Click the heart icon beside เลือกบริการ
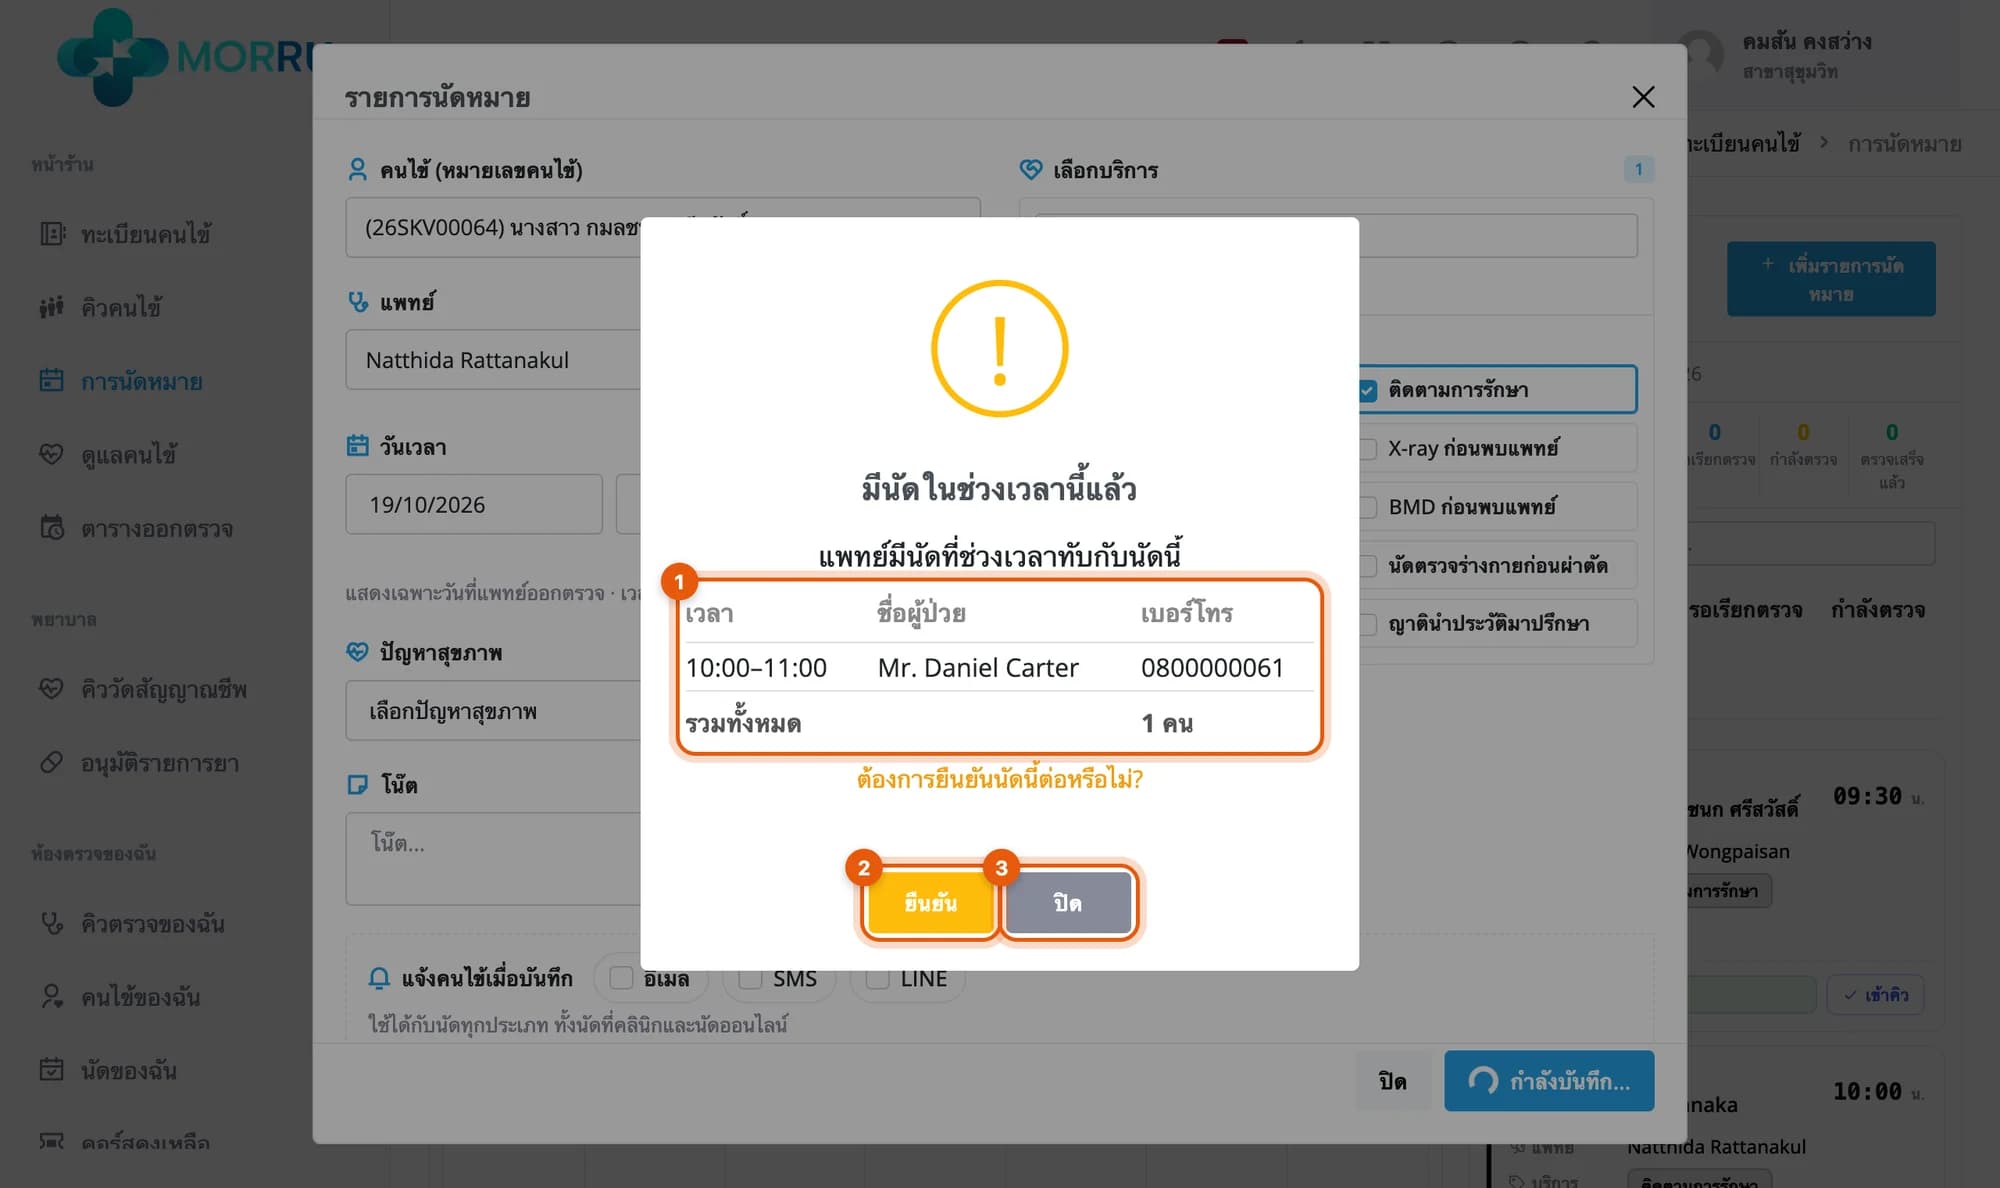Image resolution: width=2000 pixels, height=1188 pixels. click(x=1031, y=169)
